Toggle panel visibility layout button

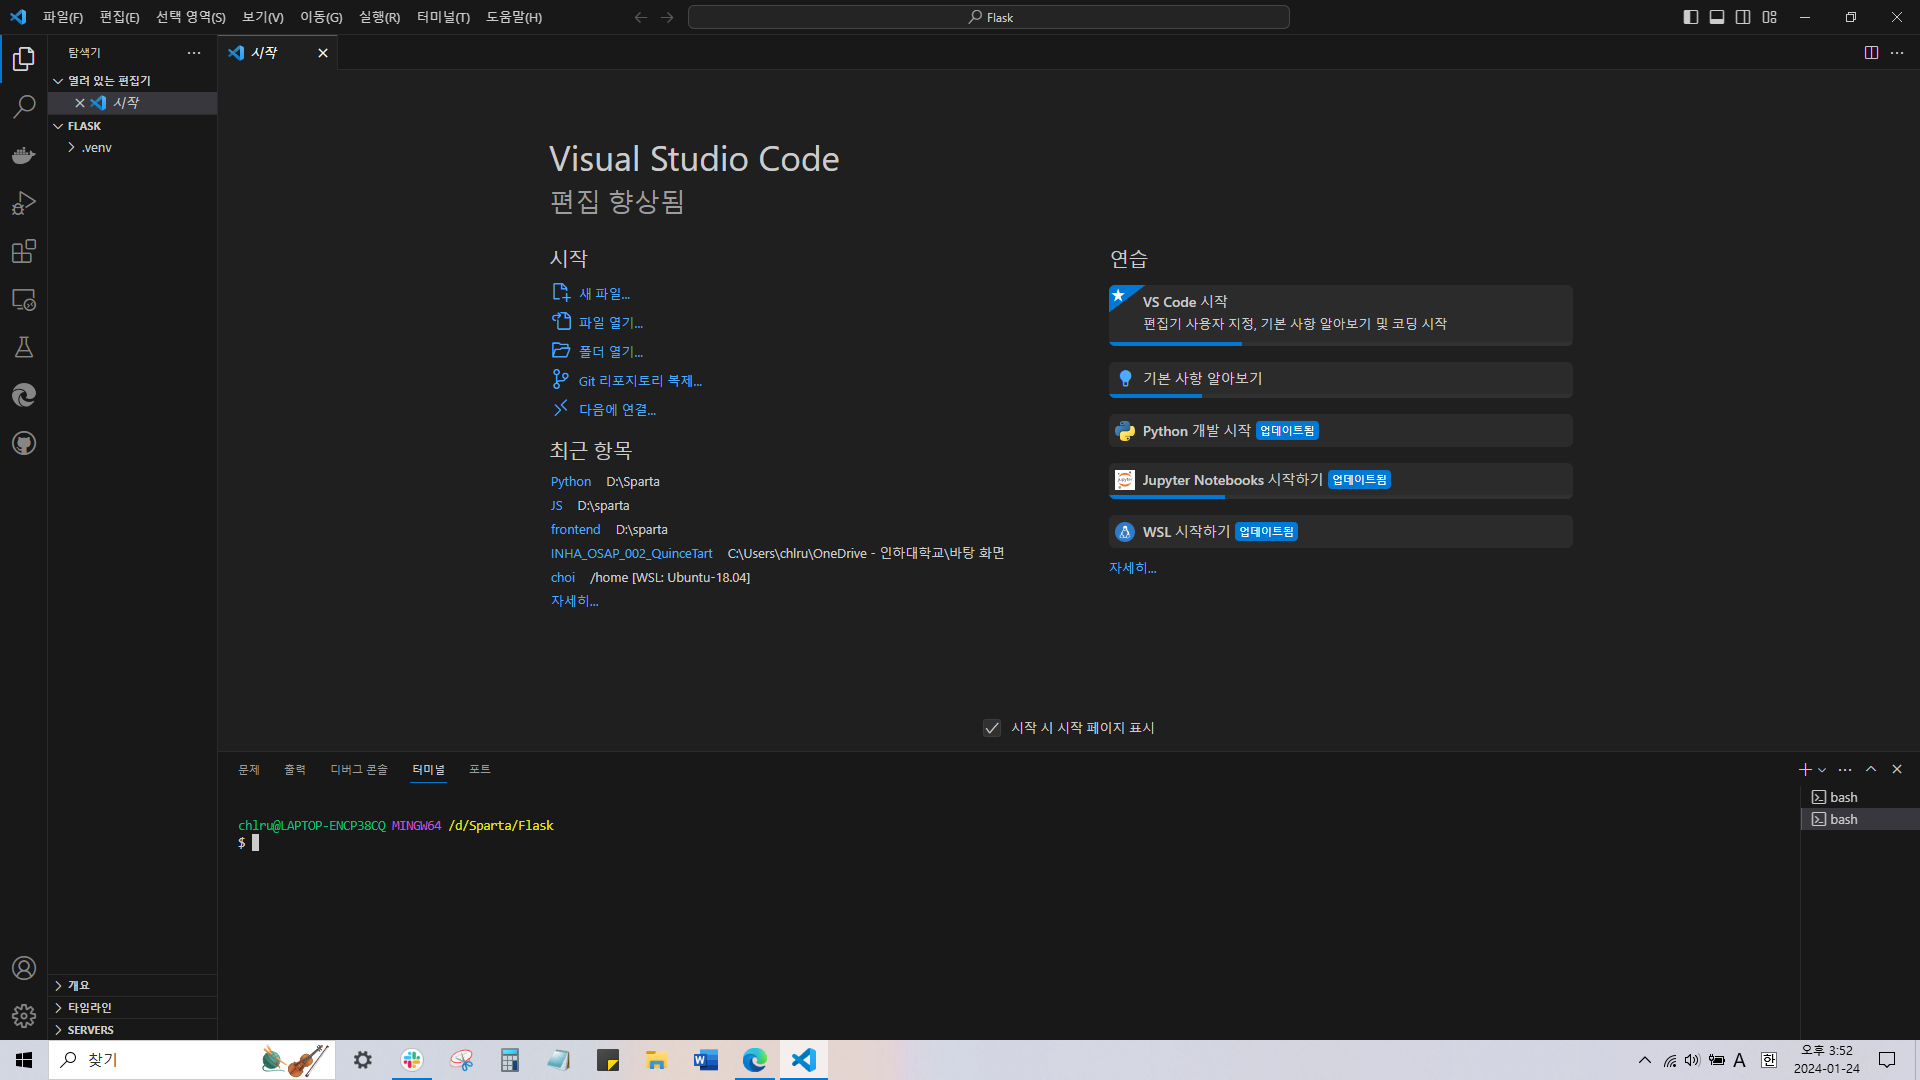1717,17
